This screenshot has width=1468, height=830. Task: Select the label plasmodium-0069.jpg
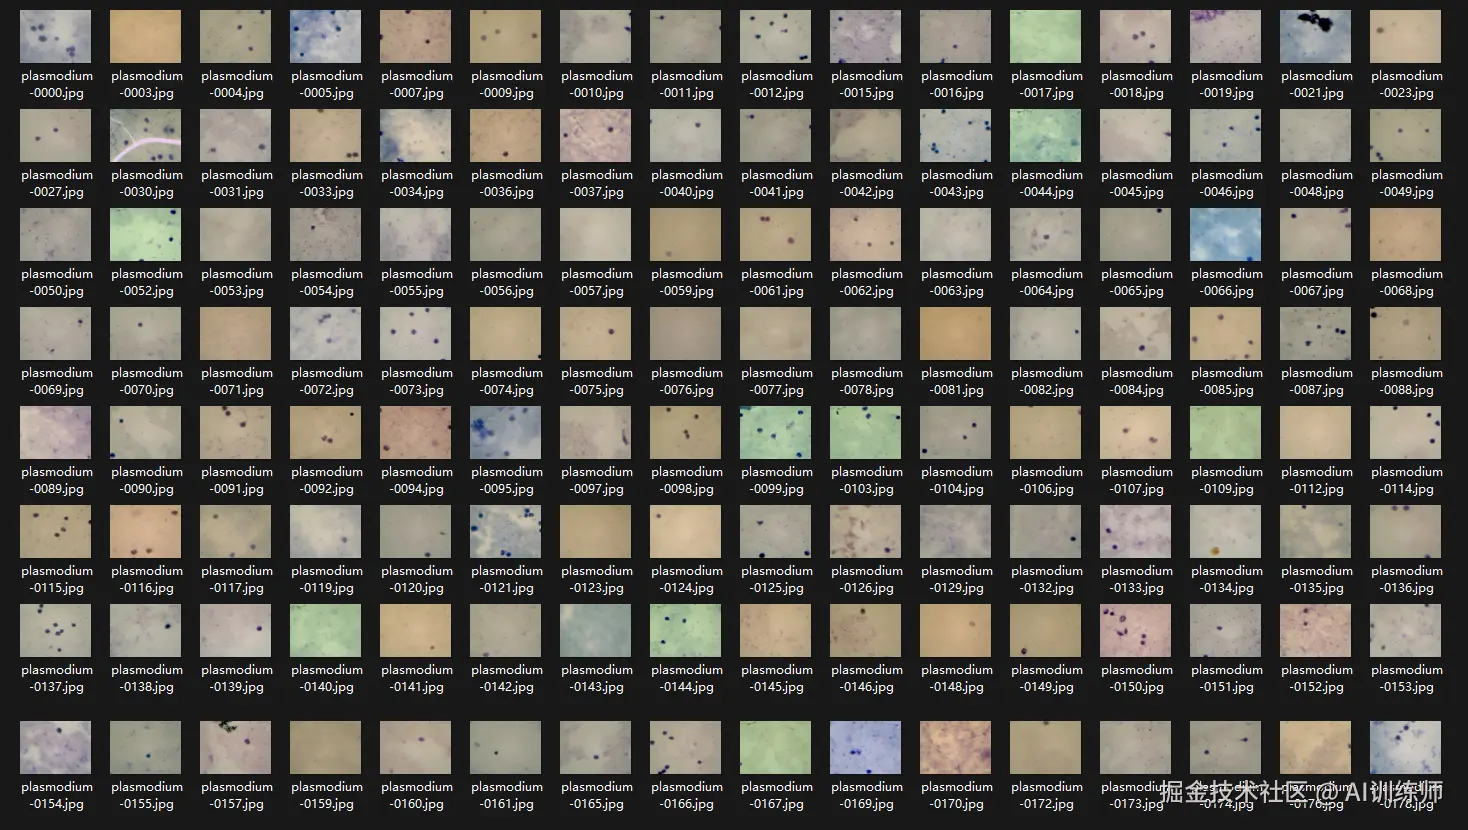click(57, 381)
